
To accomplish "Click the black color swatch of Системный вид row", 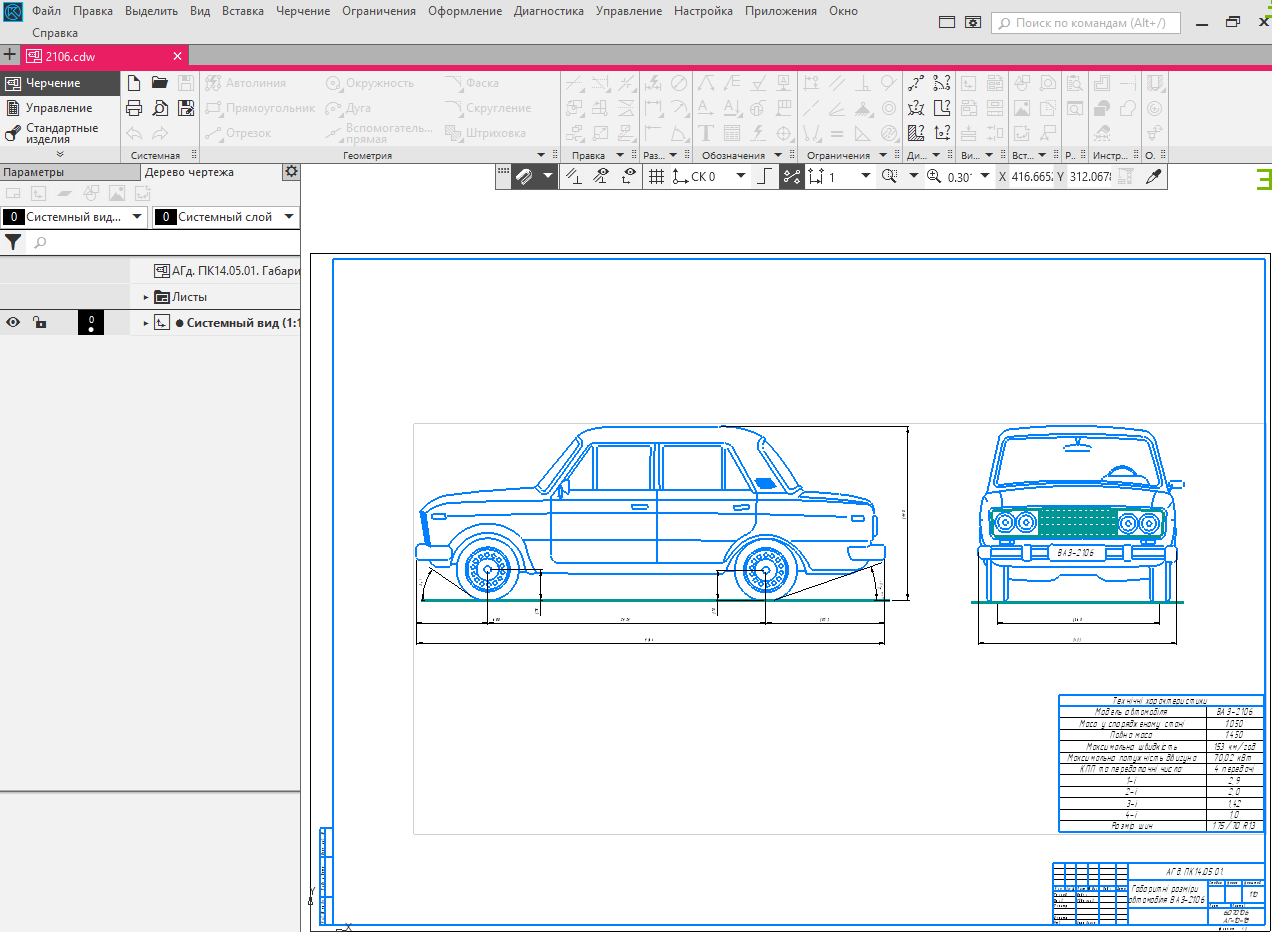I will click(x=91, y=322).
